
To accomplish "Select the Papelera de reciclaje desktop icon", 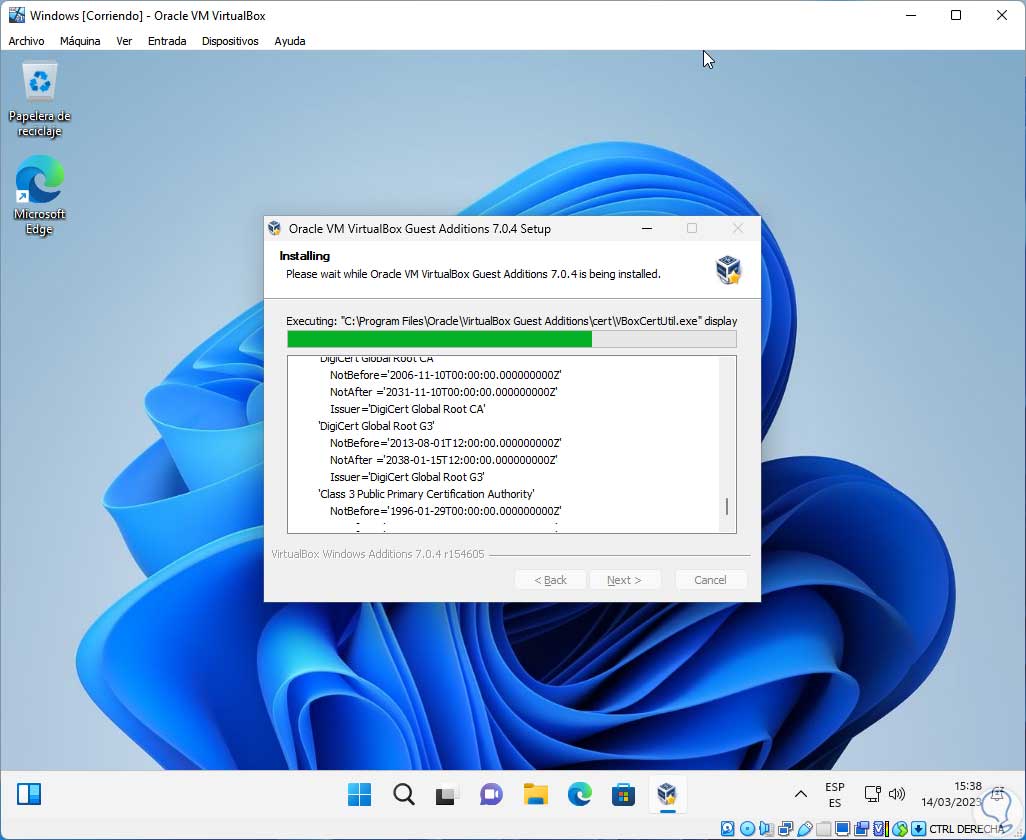I will pos(40,98).
